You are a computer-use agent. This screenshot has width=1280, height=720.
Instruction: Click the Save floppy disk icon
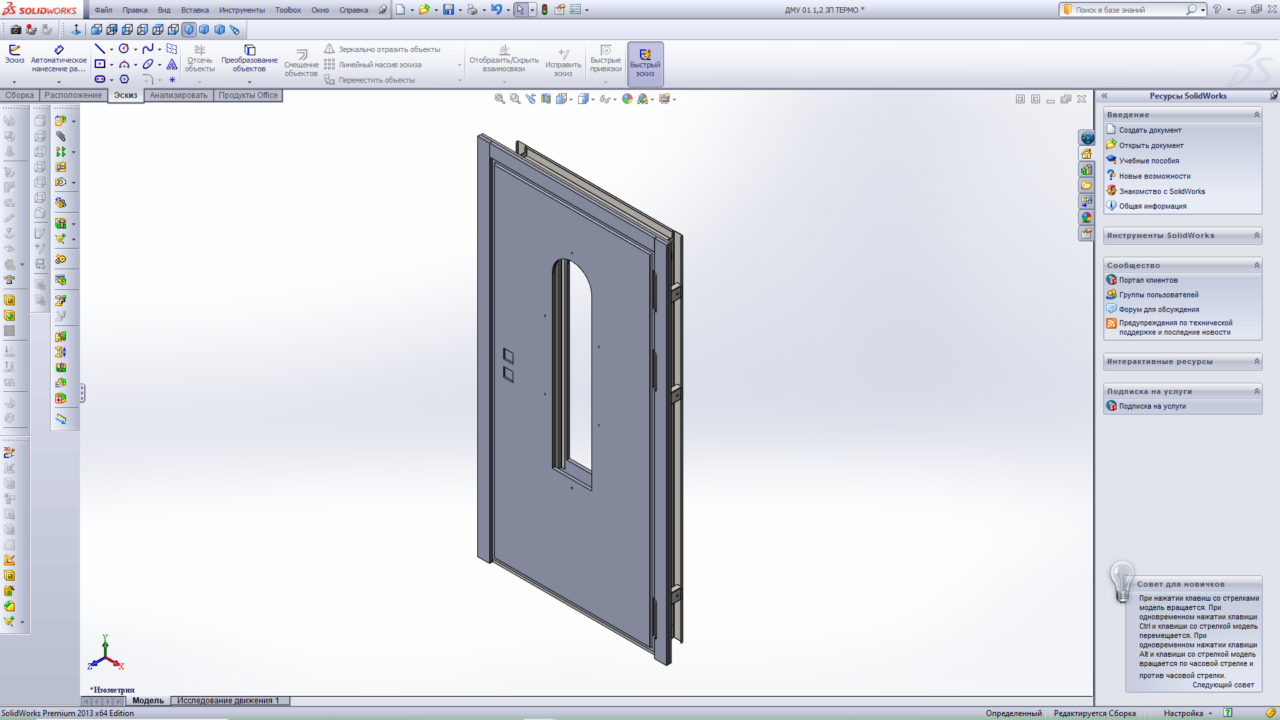pos(448,10)
